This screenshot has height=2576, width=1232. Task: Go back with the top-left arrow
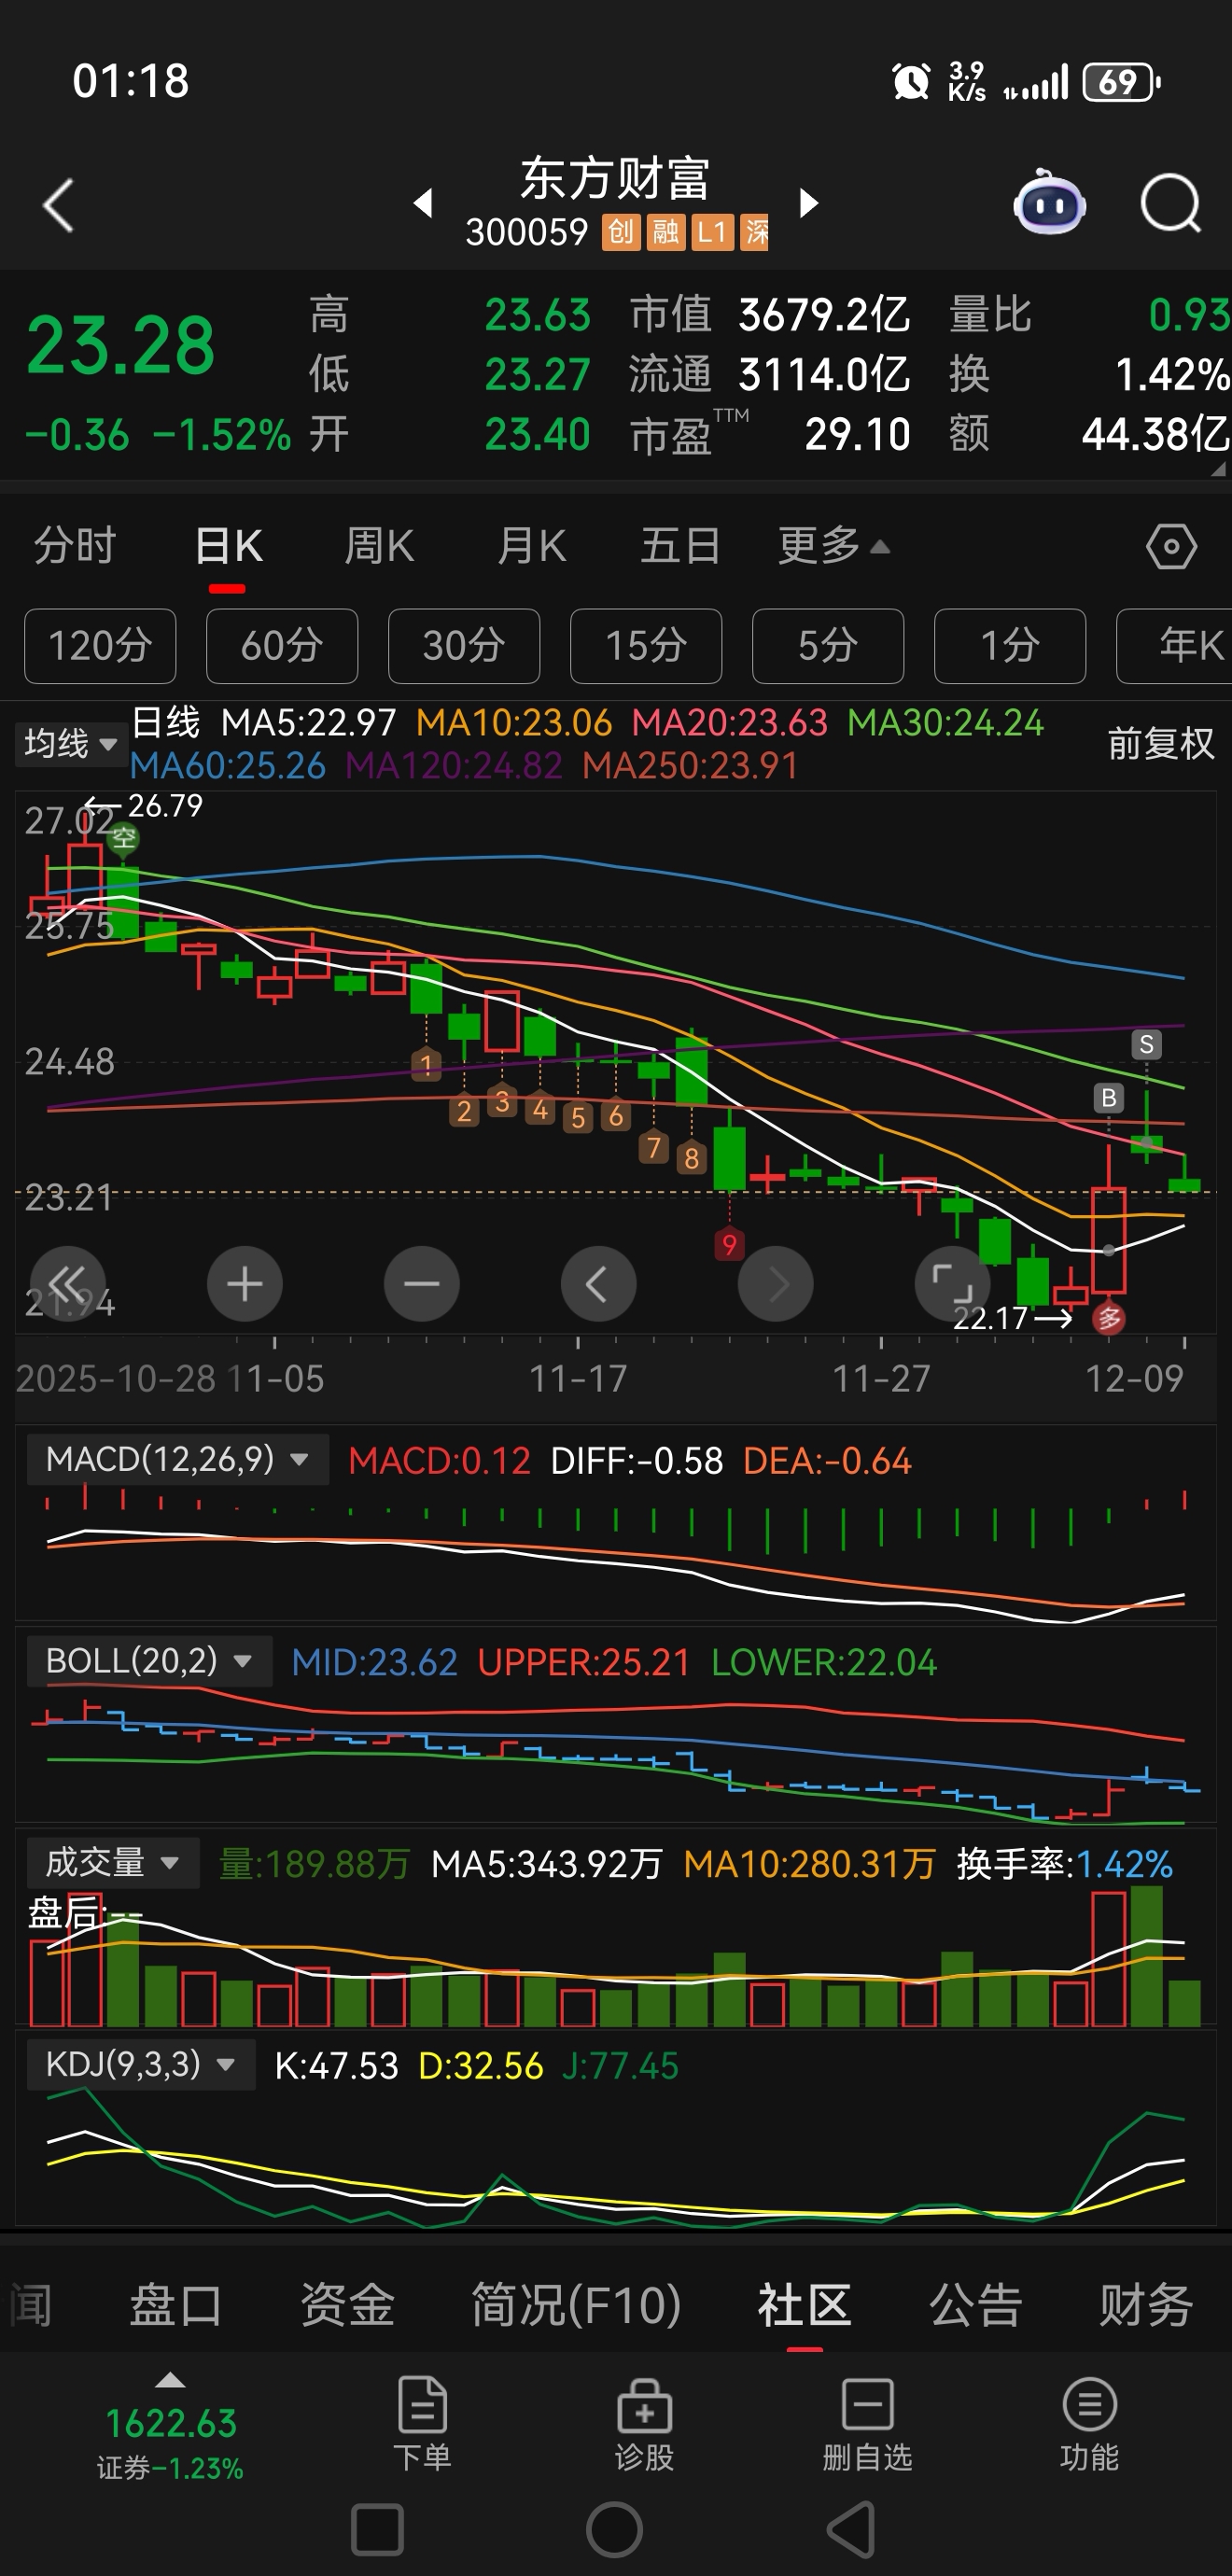point(59,205)
